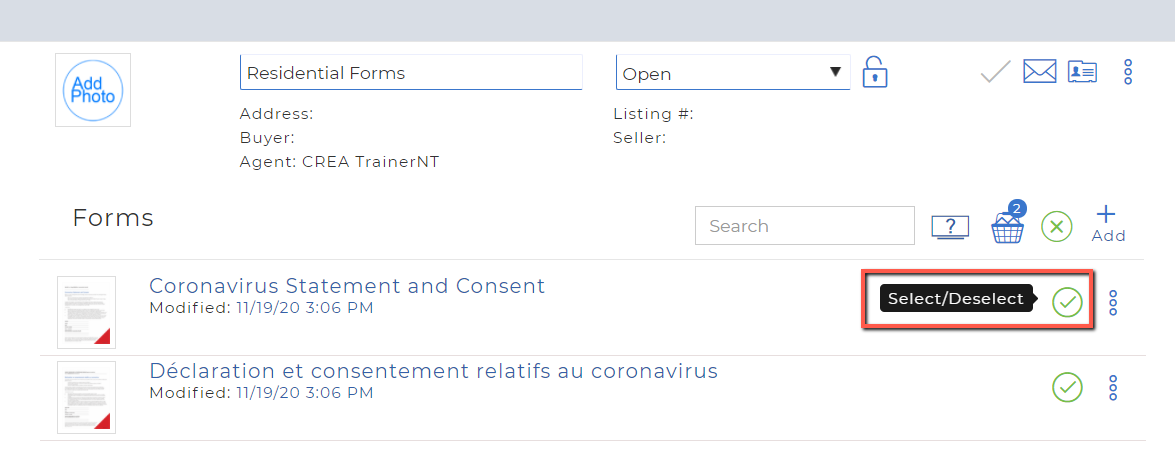The image size is (1175, 464).
Task: Click the Coronavirus Statement form thumbnail
Action: pyautogui.click(x=86, y=312)
